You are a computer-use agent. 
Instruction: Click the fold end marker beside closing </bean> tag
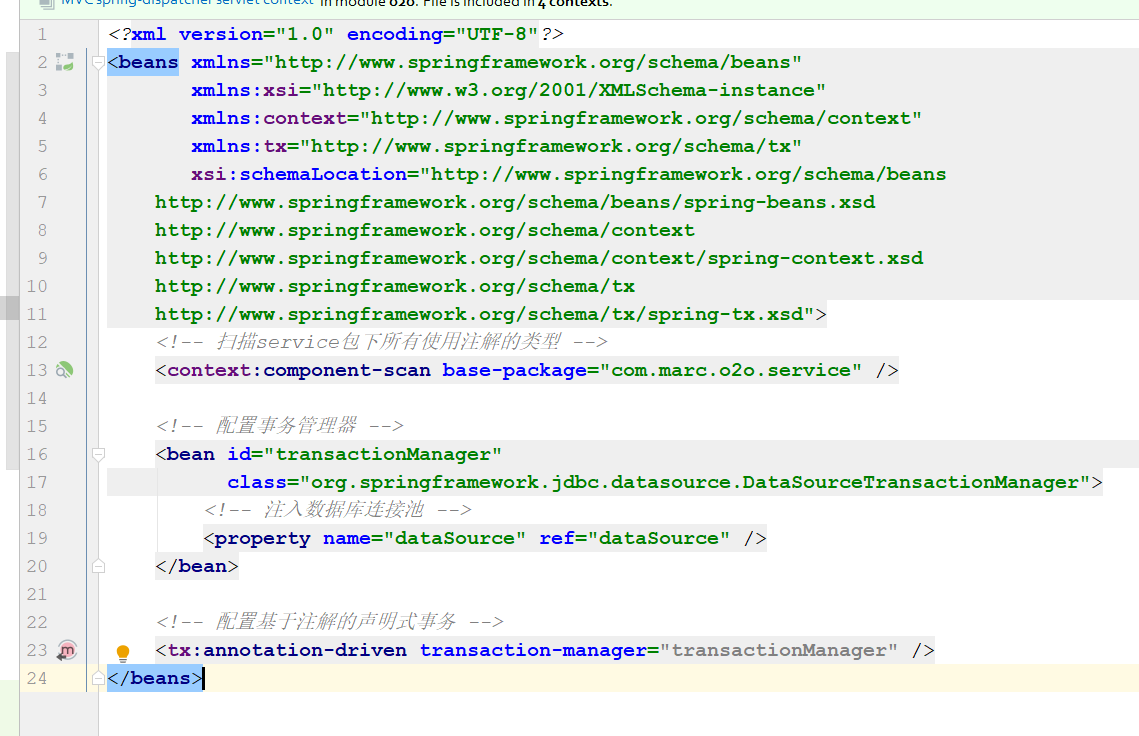(99, 567)
